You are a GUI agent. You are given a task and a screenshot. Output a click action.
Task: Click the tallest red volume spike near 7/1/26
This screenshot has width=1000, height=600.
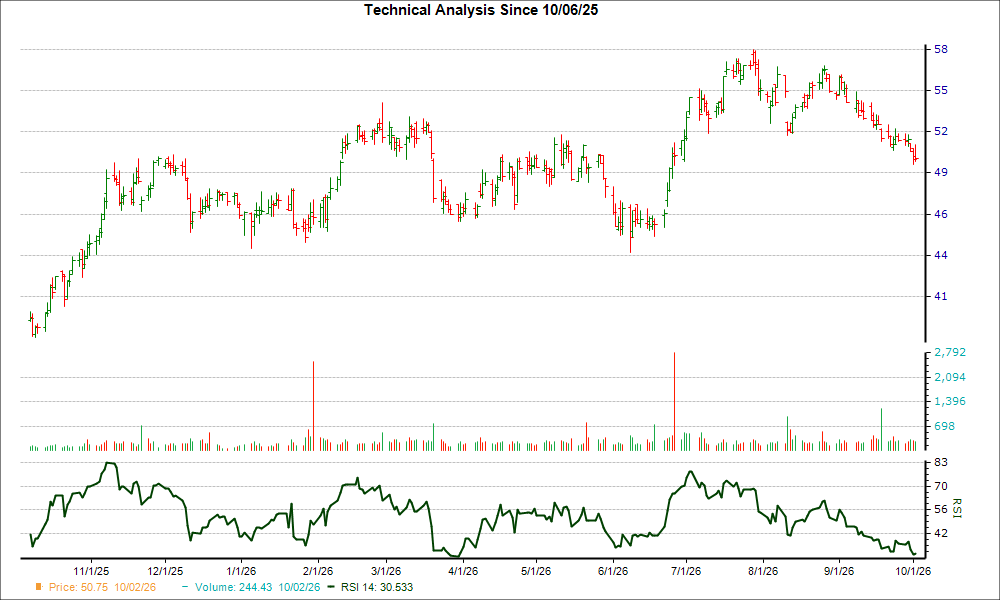[674, 402]
